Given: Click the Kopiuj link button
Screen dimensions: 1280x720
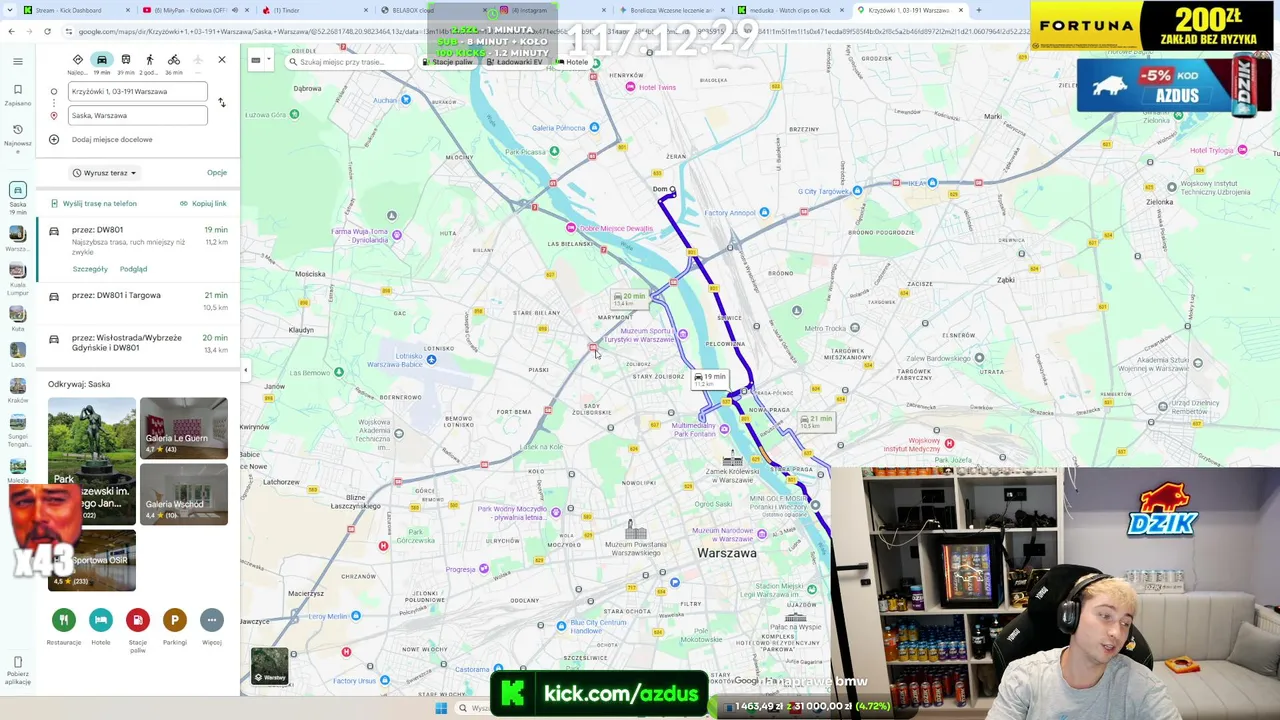Looking at the screenshot, I should point(203,203).
